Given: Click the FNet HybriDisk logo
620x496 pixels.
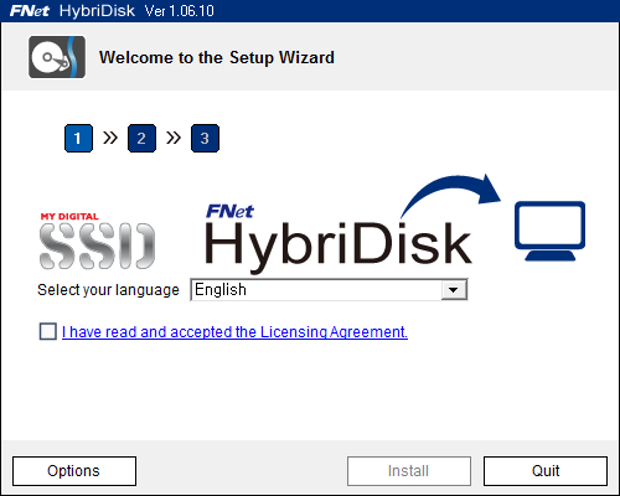Looking at the screenshot, I should [x=338, y=239].
